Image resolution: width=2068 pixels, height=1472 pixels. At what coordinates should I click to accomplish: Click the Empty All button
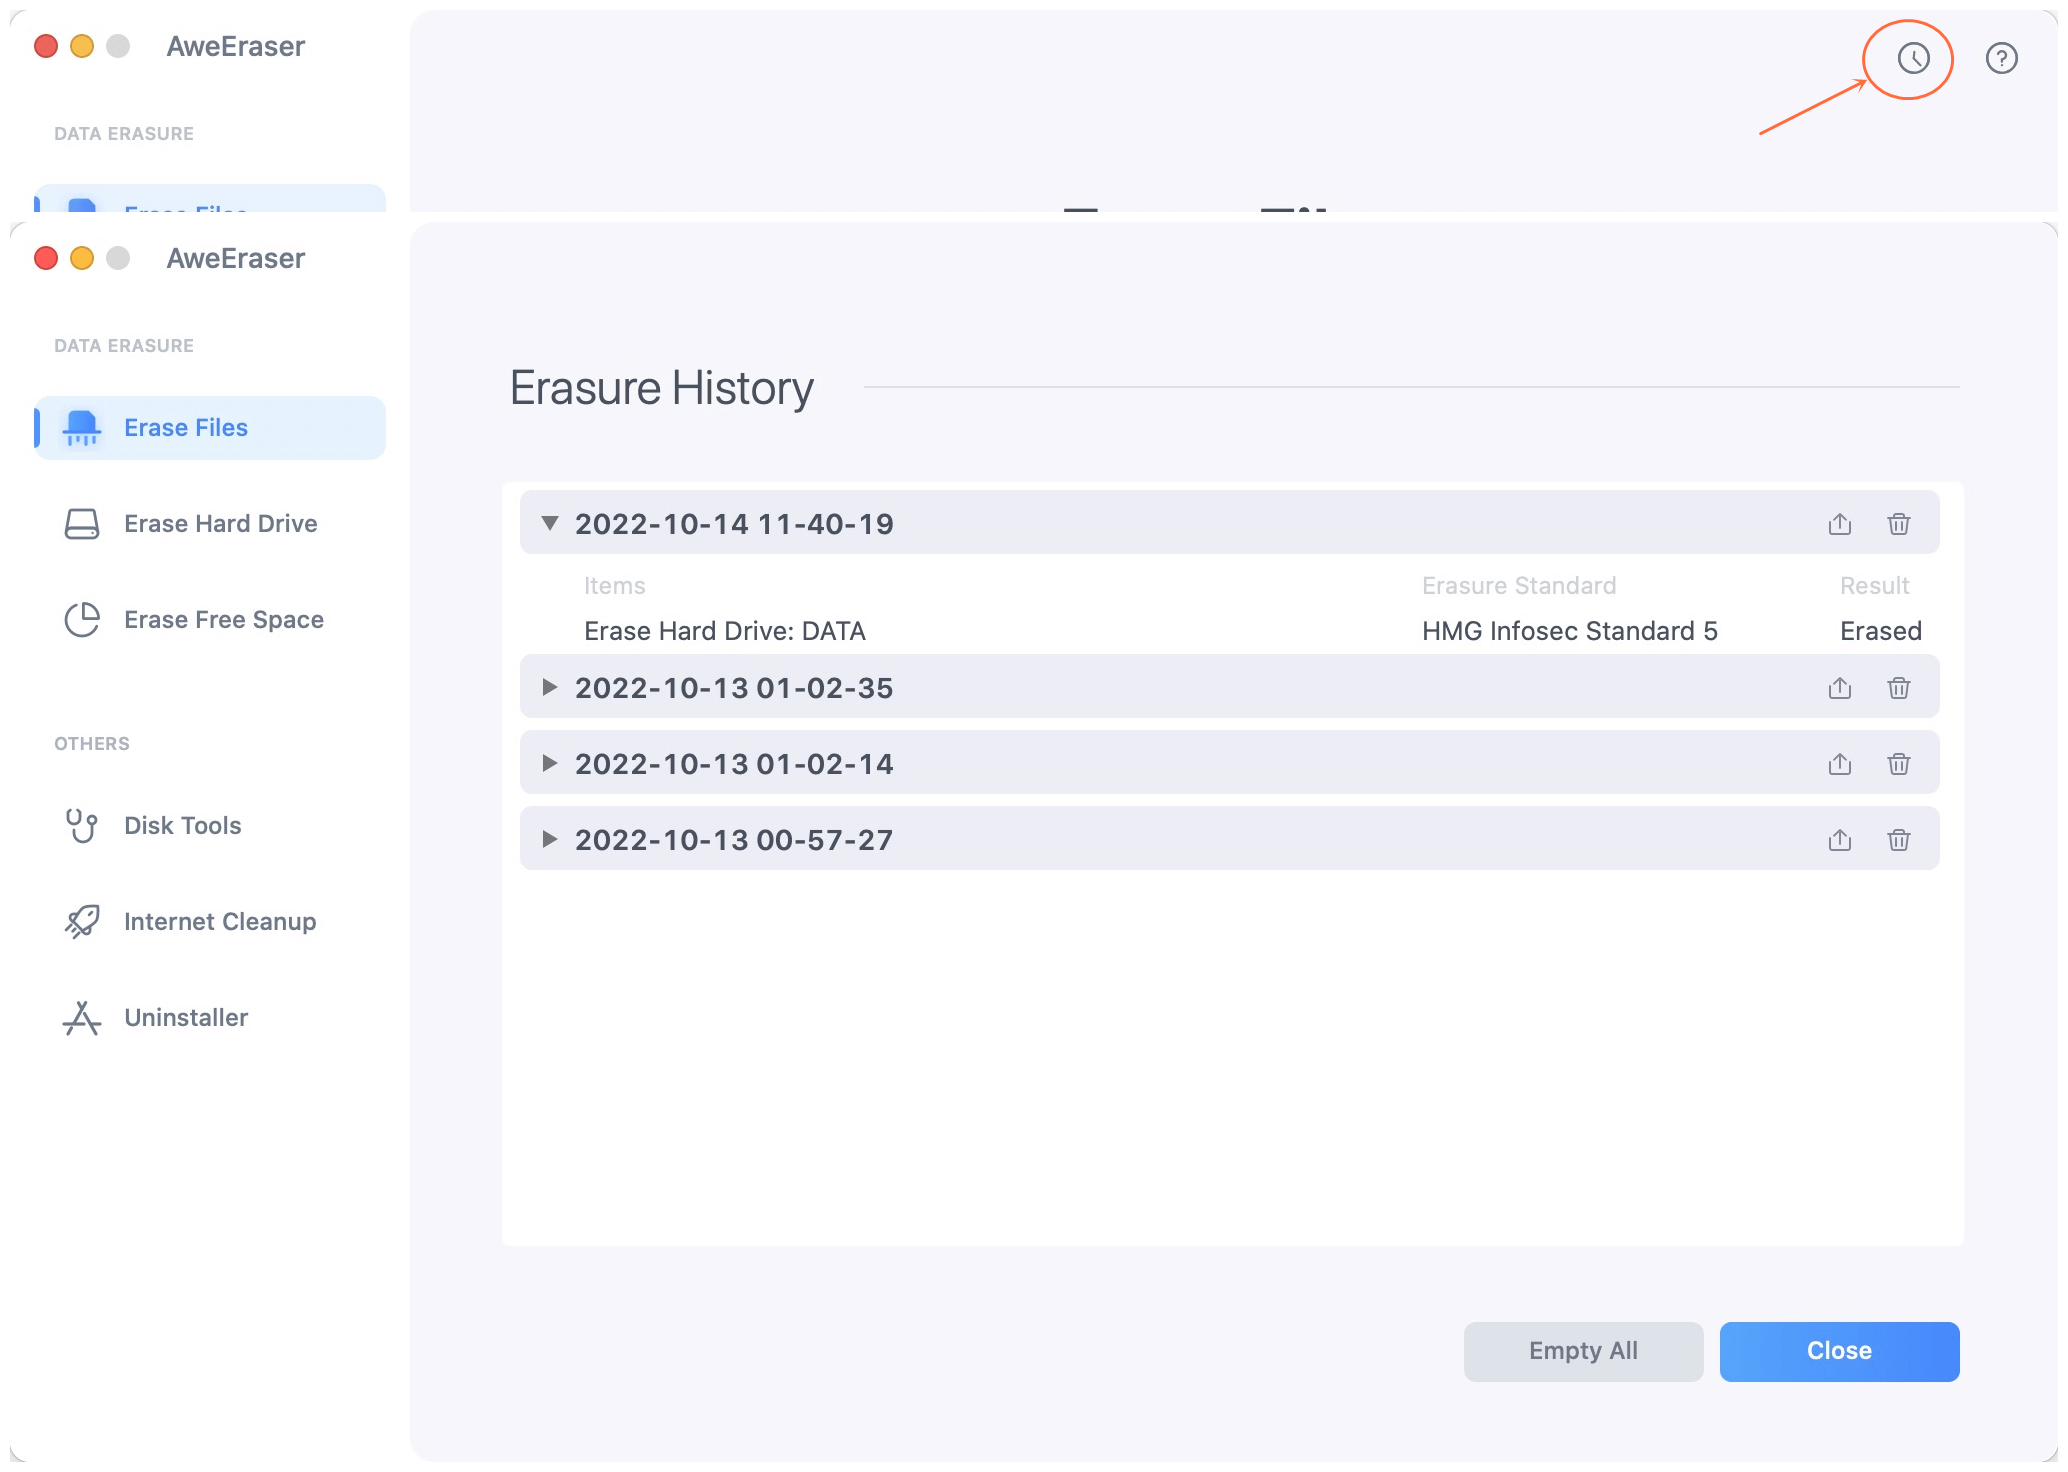(1582, 1351)
